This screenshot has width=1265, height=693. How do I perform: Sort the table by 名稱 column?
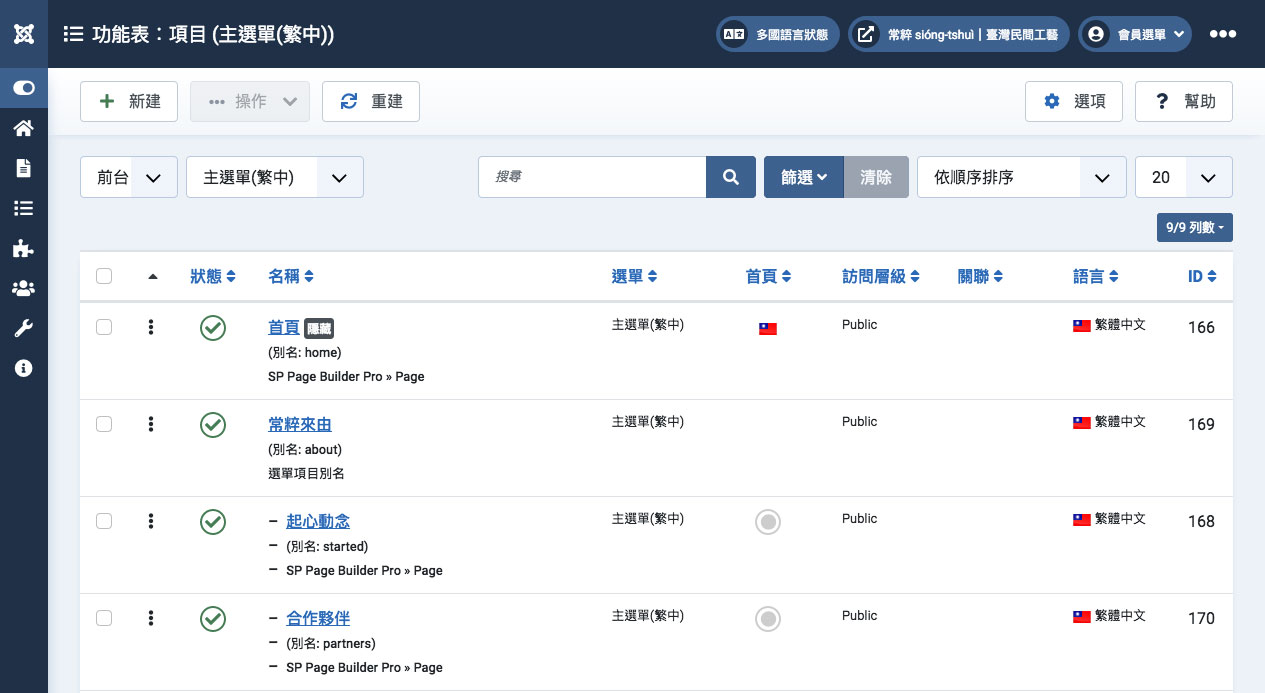click(291, 276)
